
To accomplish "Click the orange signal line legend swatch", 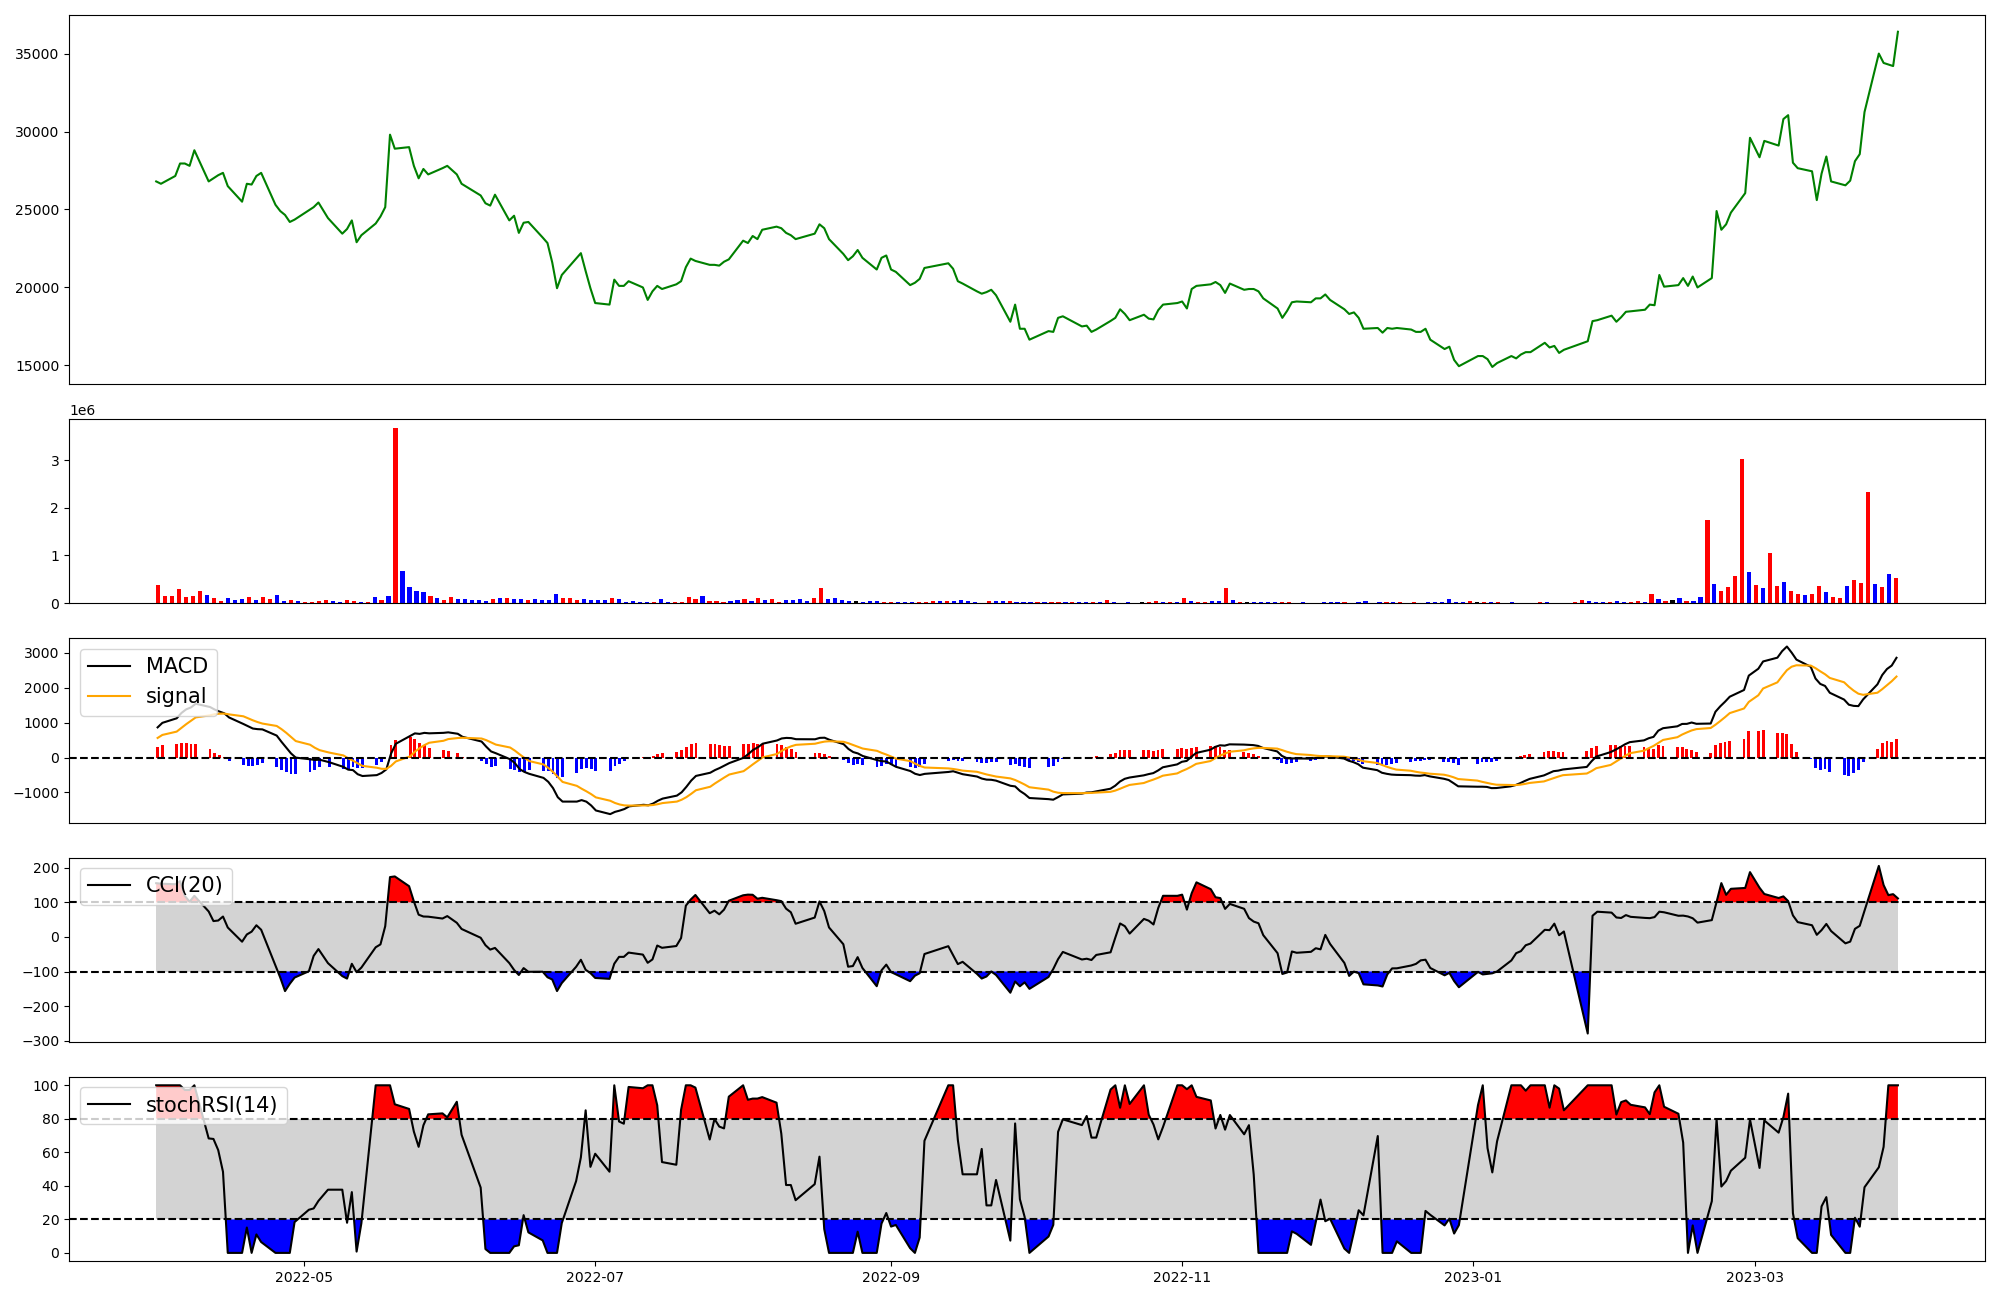I will pos(109,696).
